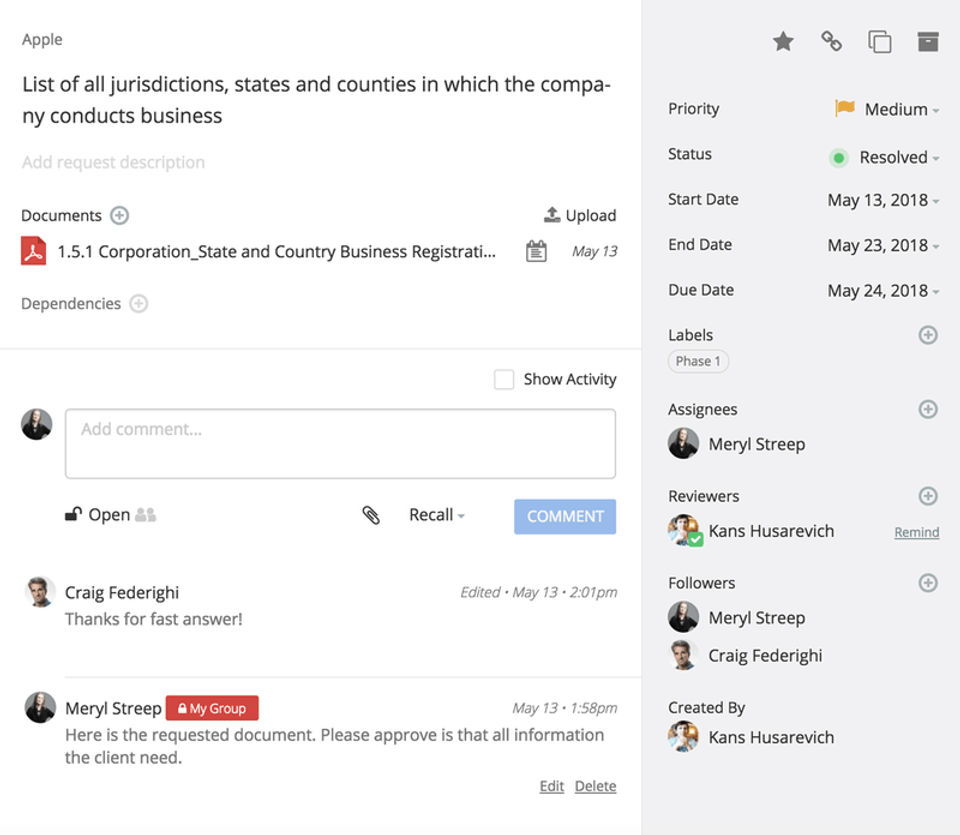Add a new assignee
Image resolution: width=960 pixels, height=835 pixels.
928,409
